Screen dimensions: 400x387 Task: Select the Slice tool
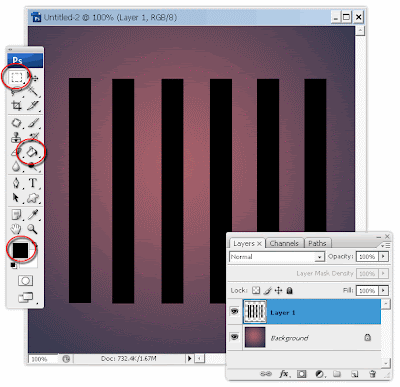tap(33, 105)
